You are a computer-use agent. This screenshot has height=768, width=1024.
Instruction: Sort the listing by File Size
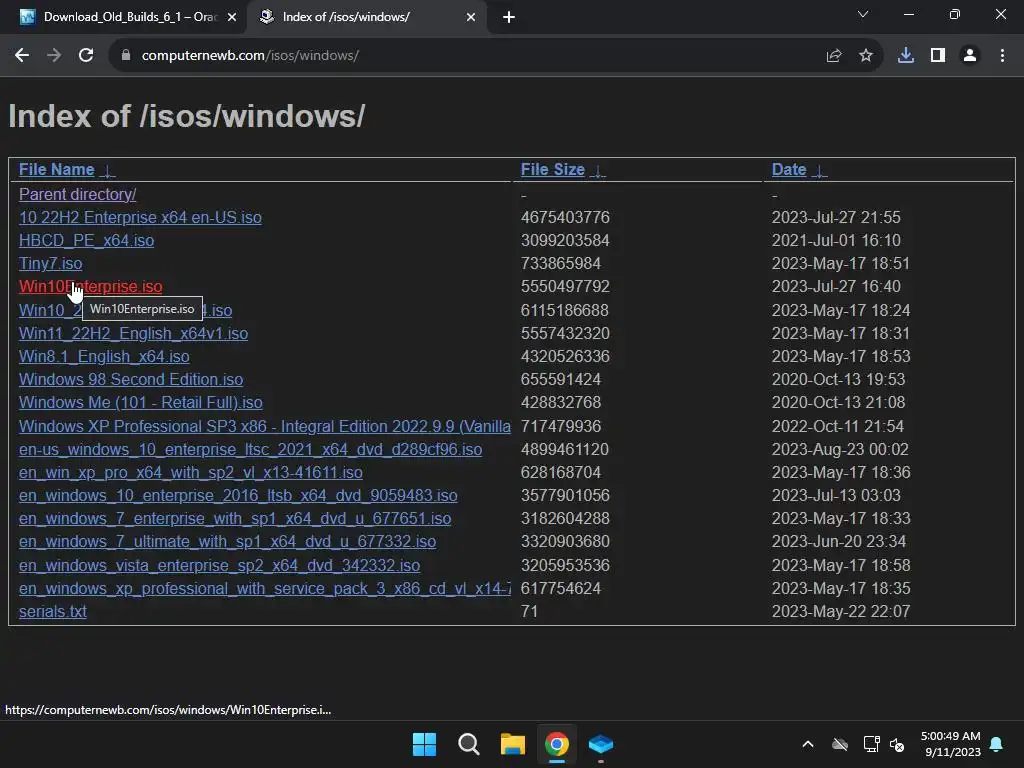552,170
